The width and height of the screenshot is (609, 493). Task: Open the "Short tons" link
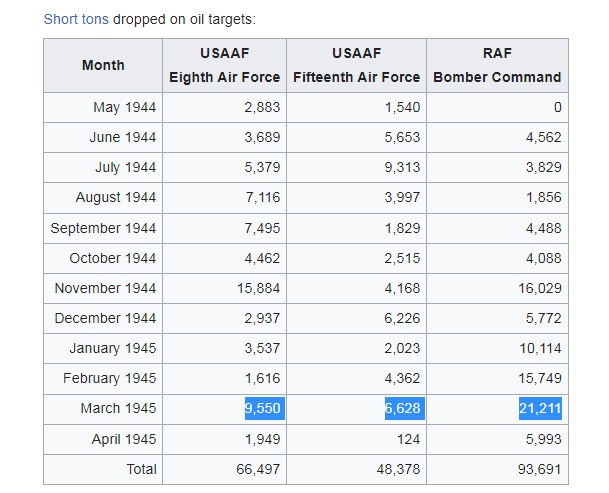76,19
